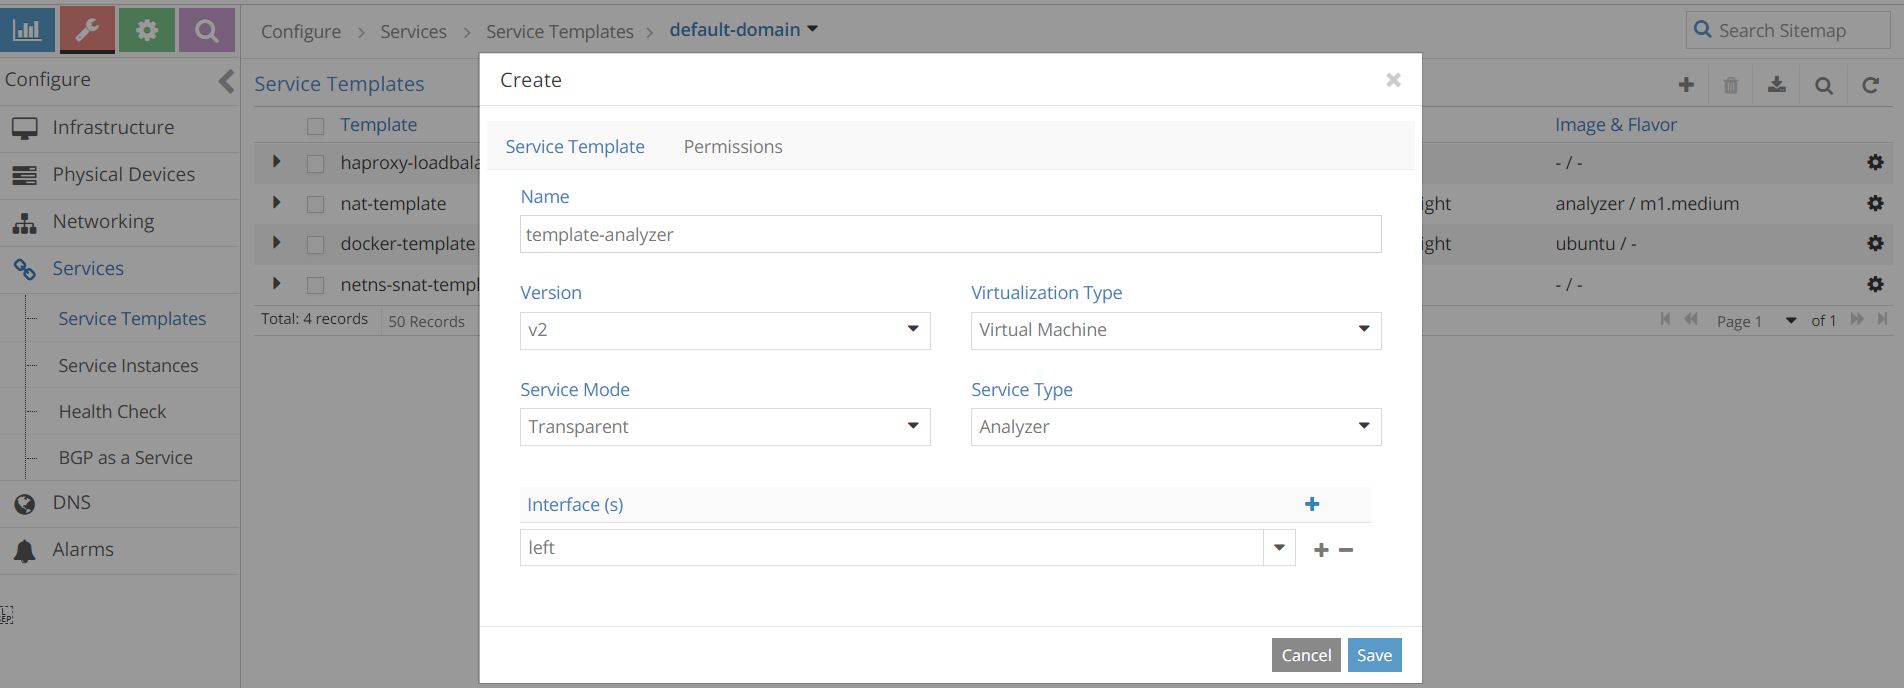Open Service Instances in sidebar
1904x688 pixels.
(x=128, y=366)
